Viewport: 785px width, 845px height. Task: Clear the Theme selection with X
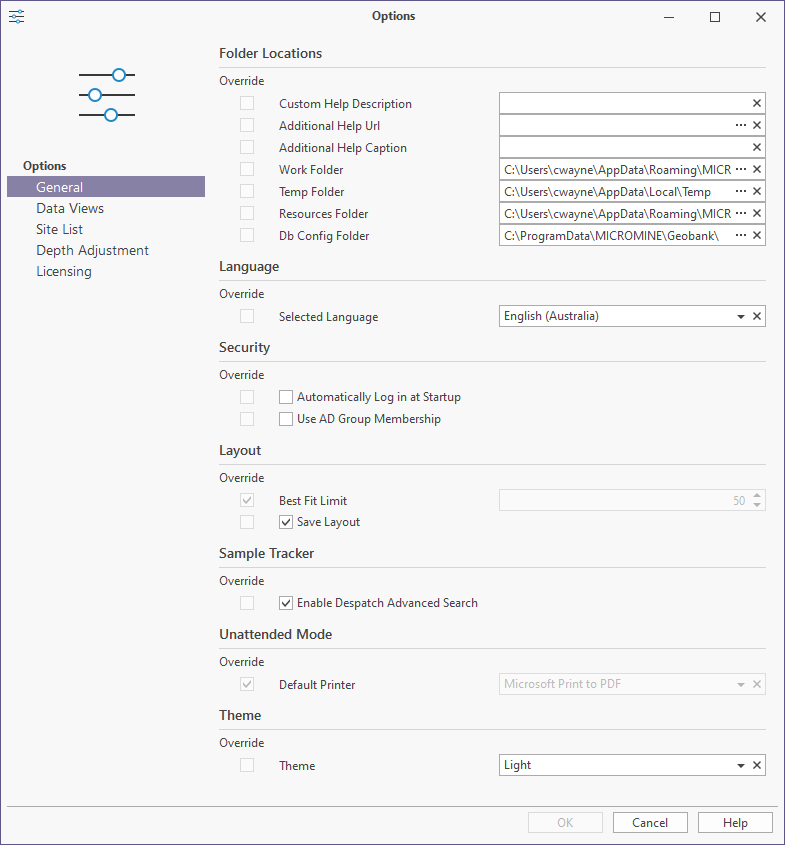(x=757, y=765)
